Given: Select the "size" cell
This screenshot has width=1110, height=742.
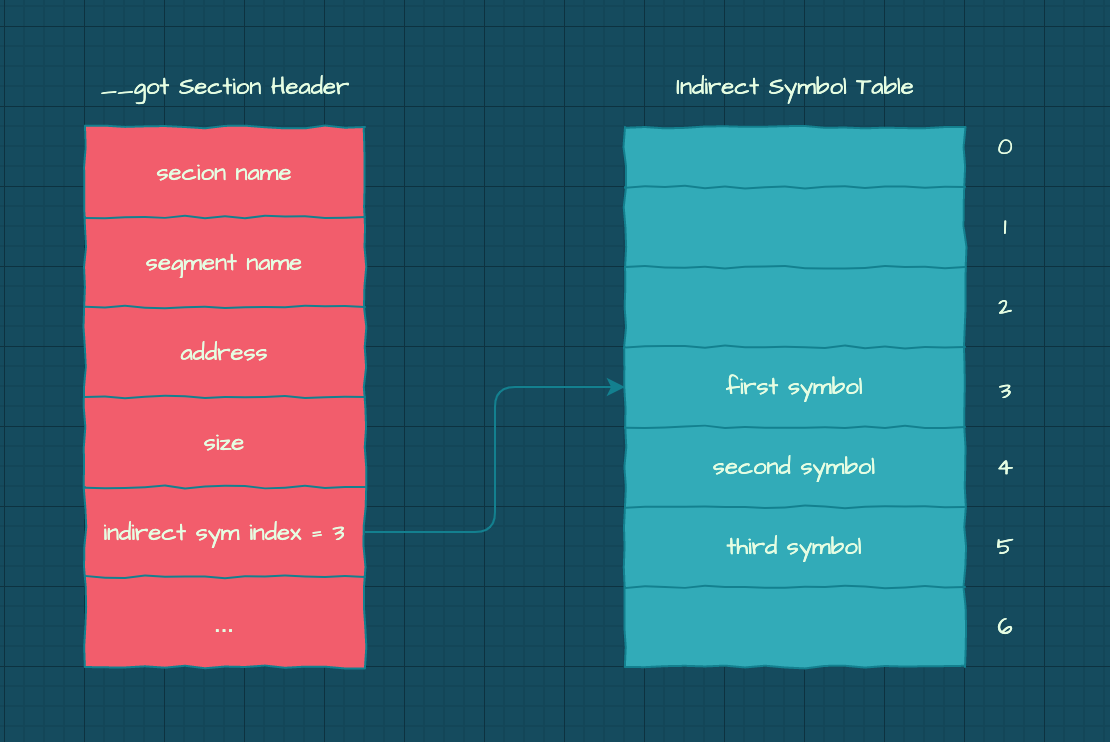Looking at the screenshot, I should tap(224, 443).
